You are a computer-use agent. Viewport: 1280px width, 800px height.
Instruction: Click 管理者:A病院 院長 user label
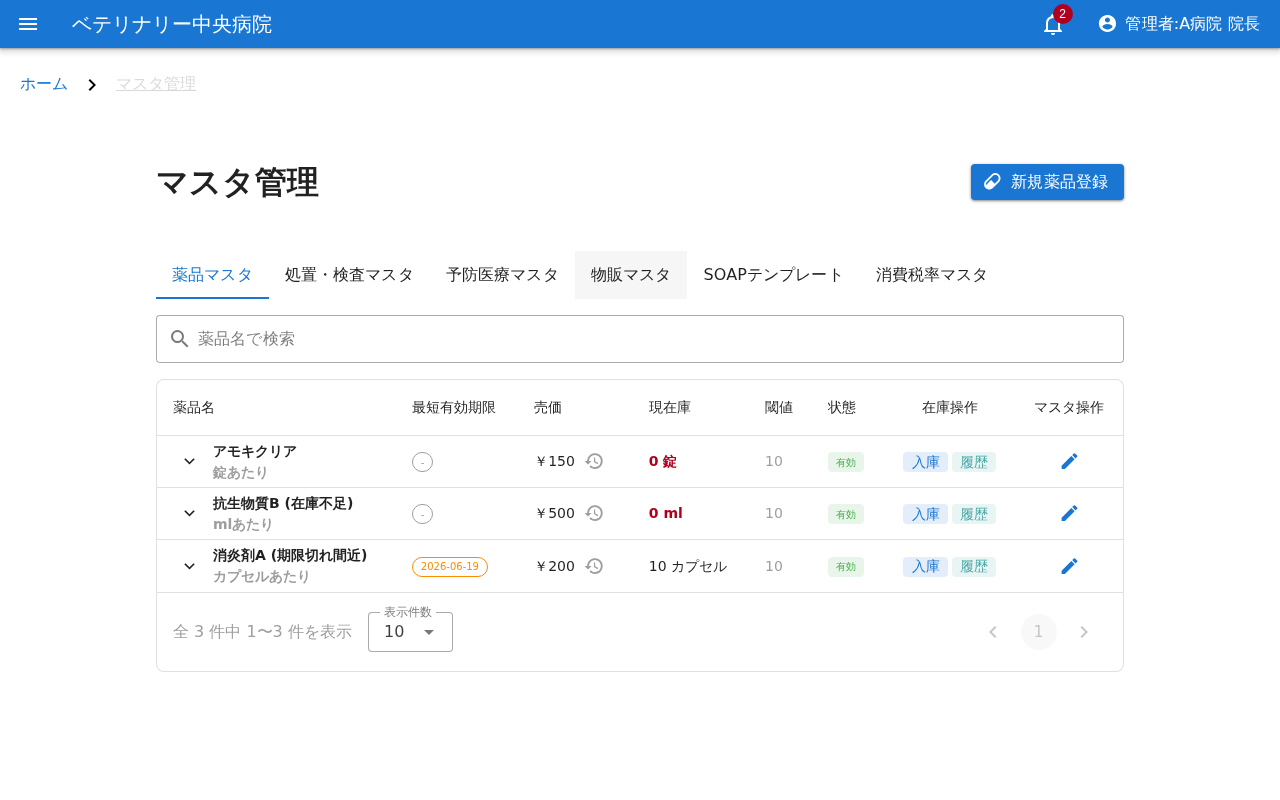pos(1192,24)
